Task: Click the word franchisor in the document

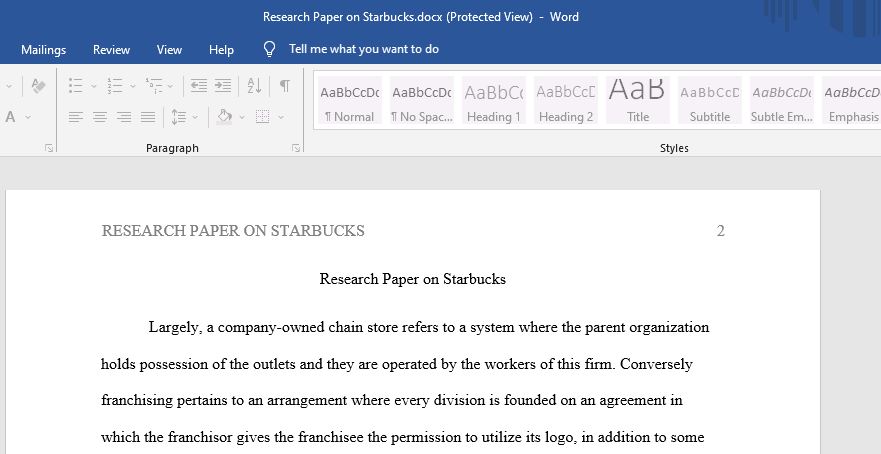Action: [x=201, y=437]
